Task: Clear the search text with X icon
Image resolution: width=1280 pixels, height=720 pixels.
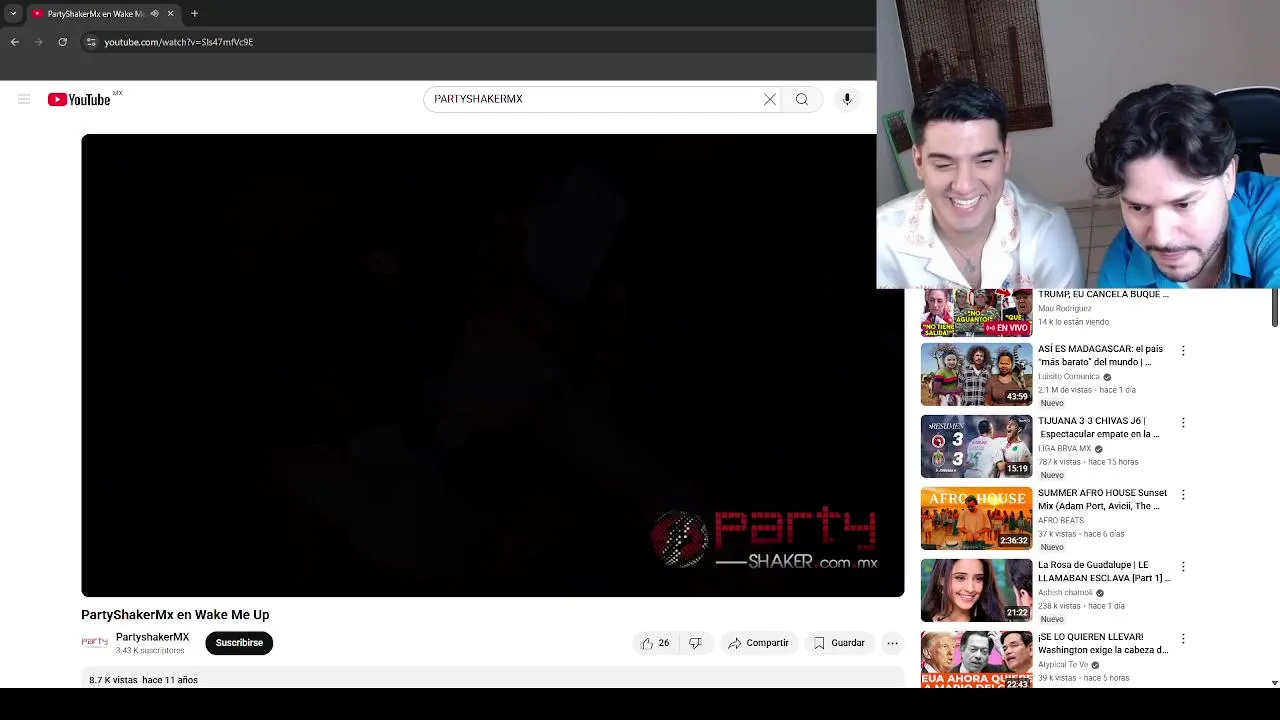Action: (770, 99)
